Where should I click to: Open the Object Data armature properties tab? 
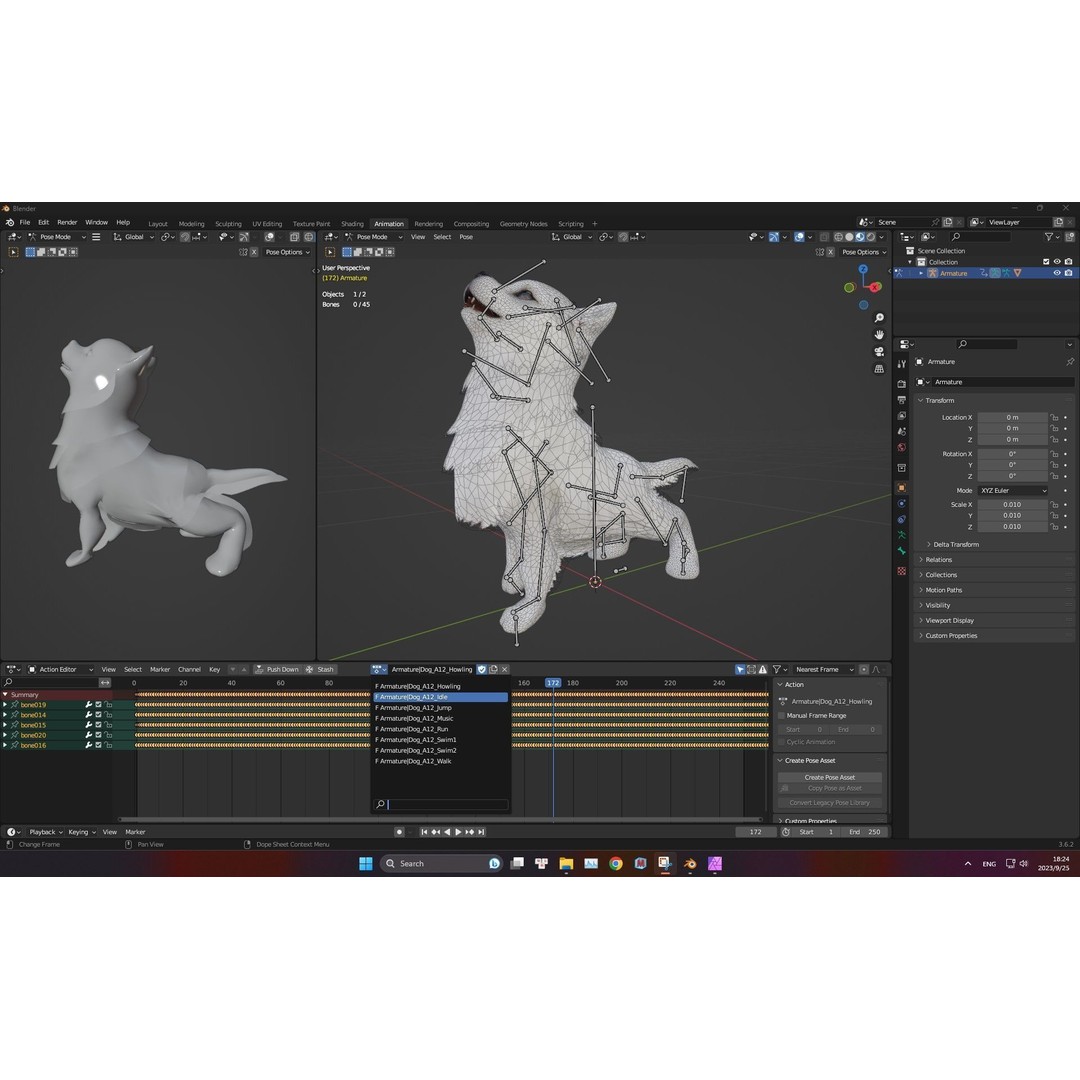click(902, 535)
